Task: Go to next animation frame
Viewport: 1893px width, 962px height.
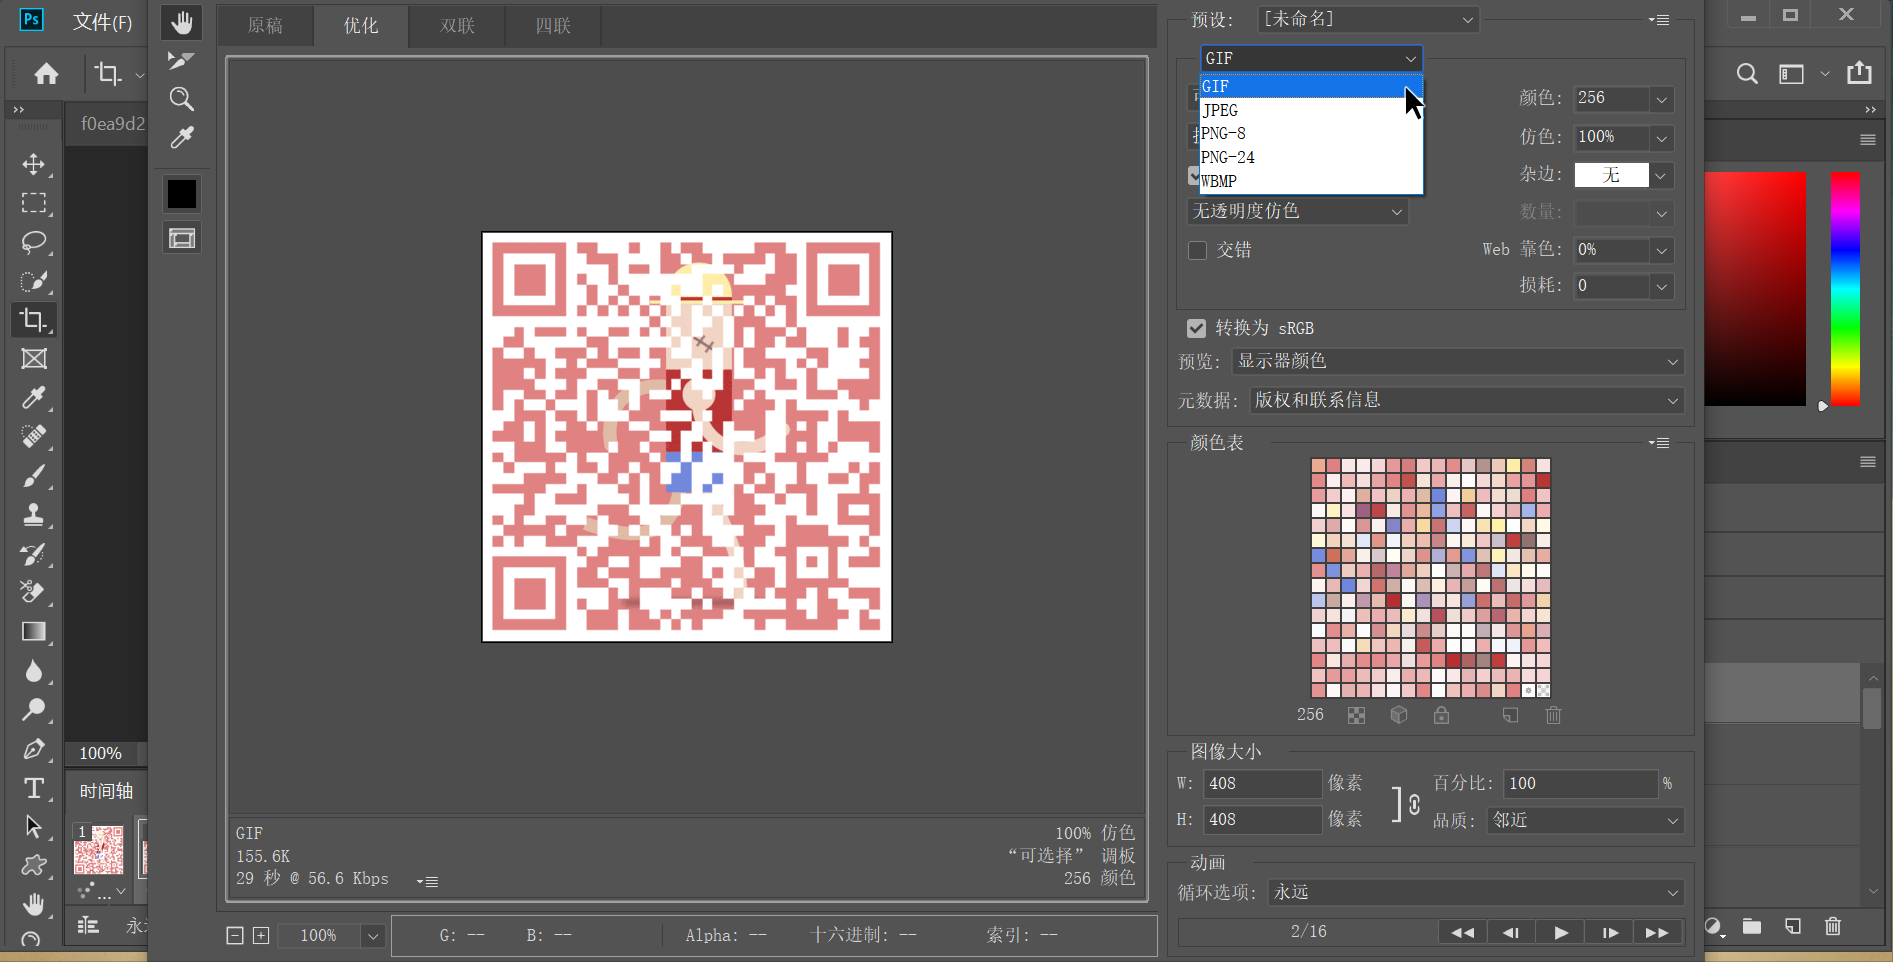Action: click(x=1609, y=932)
